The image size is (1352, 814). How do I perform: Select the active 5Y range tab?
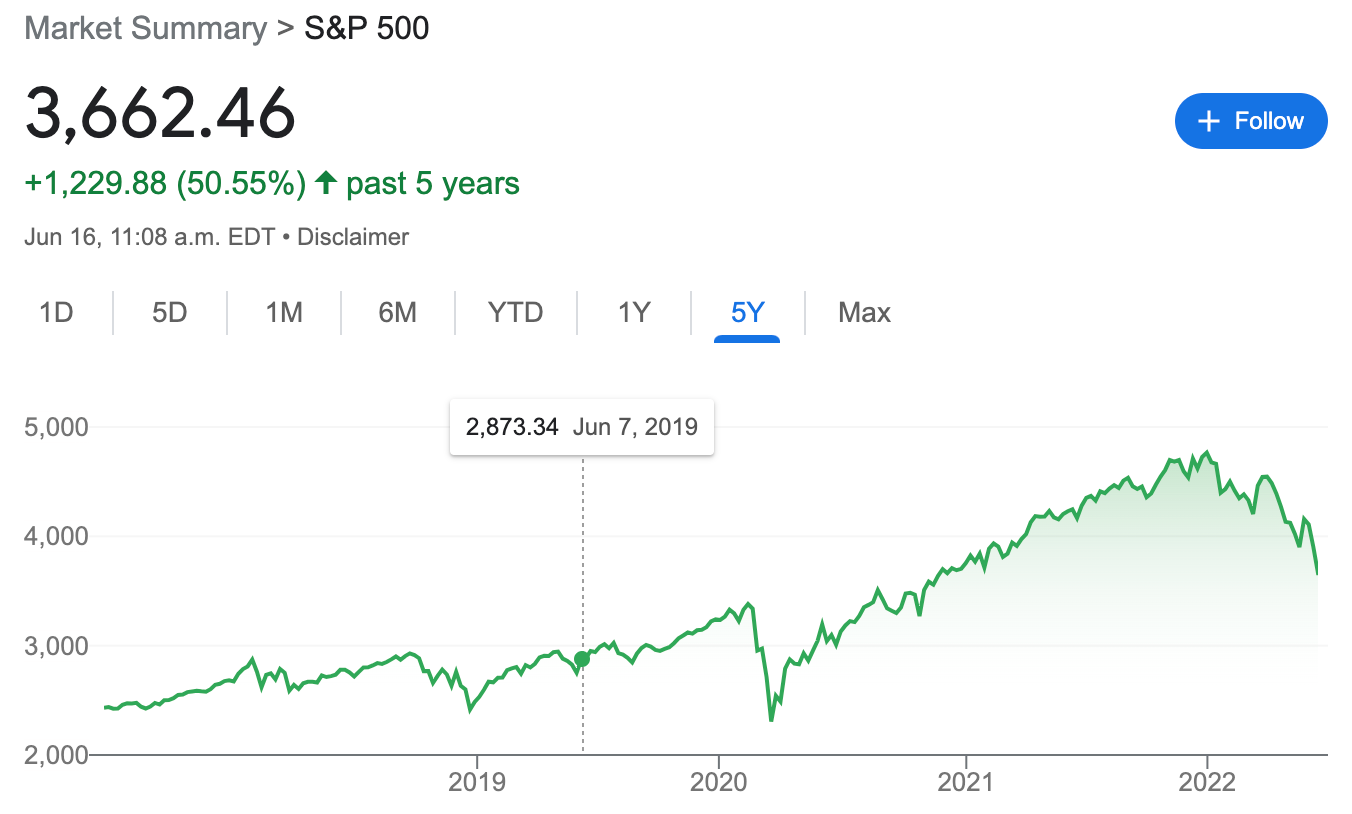point(747,313)
